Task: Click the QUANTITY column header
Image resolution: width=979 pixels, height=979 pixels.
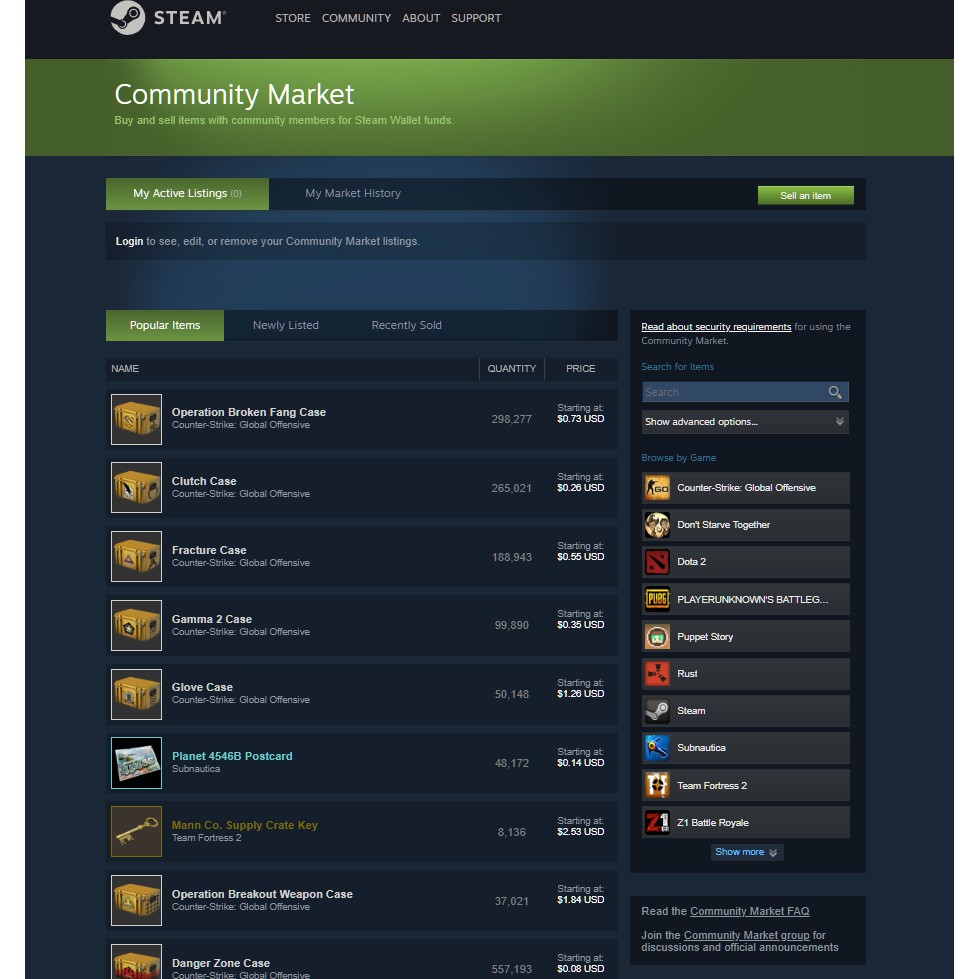Action: (511, 369)
